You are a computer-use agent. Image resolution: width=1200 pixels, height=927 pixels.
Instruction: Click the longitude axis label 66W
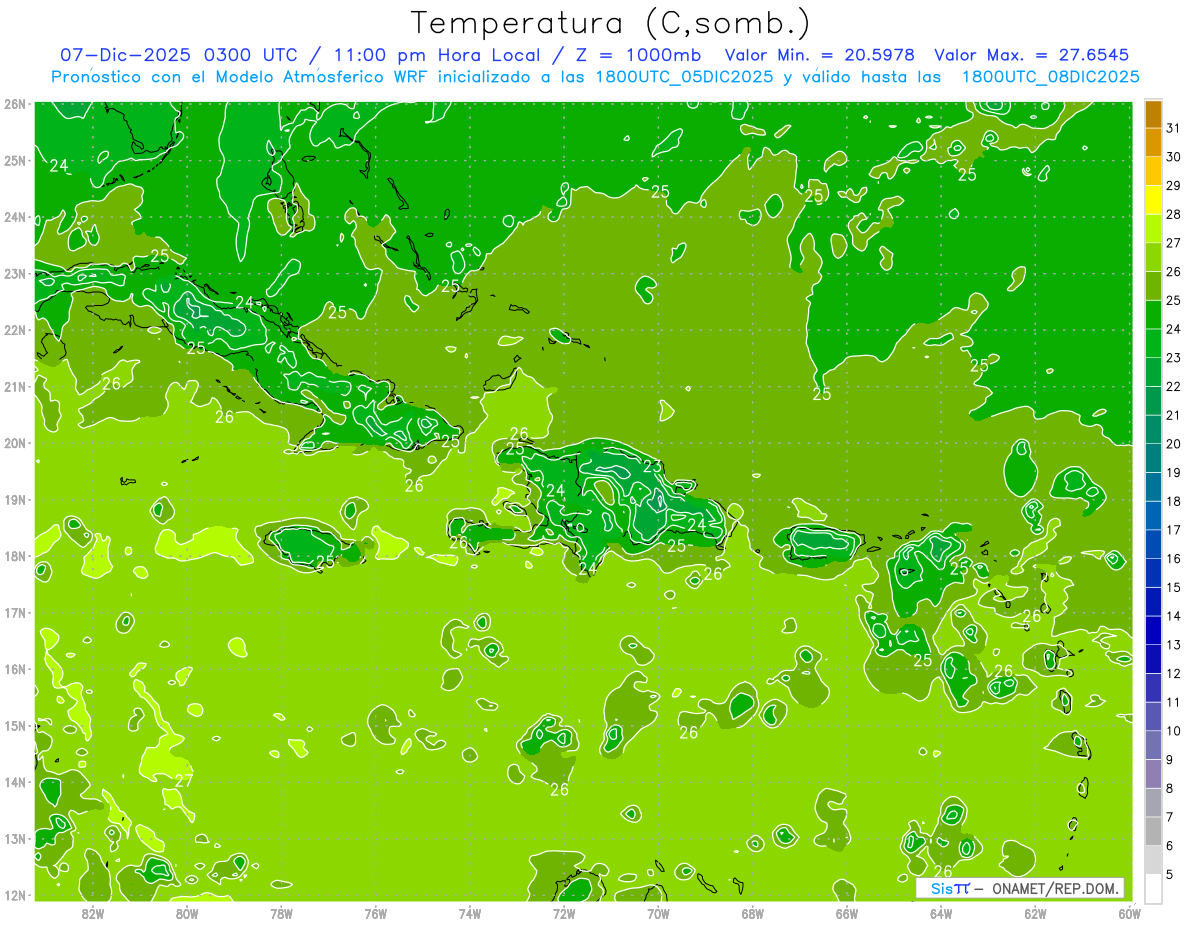847,913
